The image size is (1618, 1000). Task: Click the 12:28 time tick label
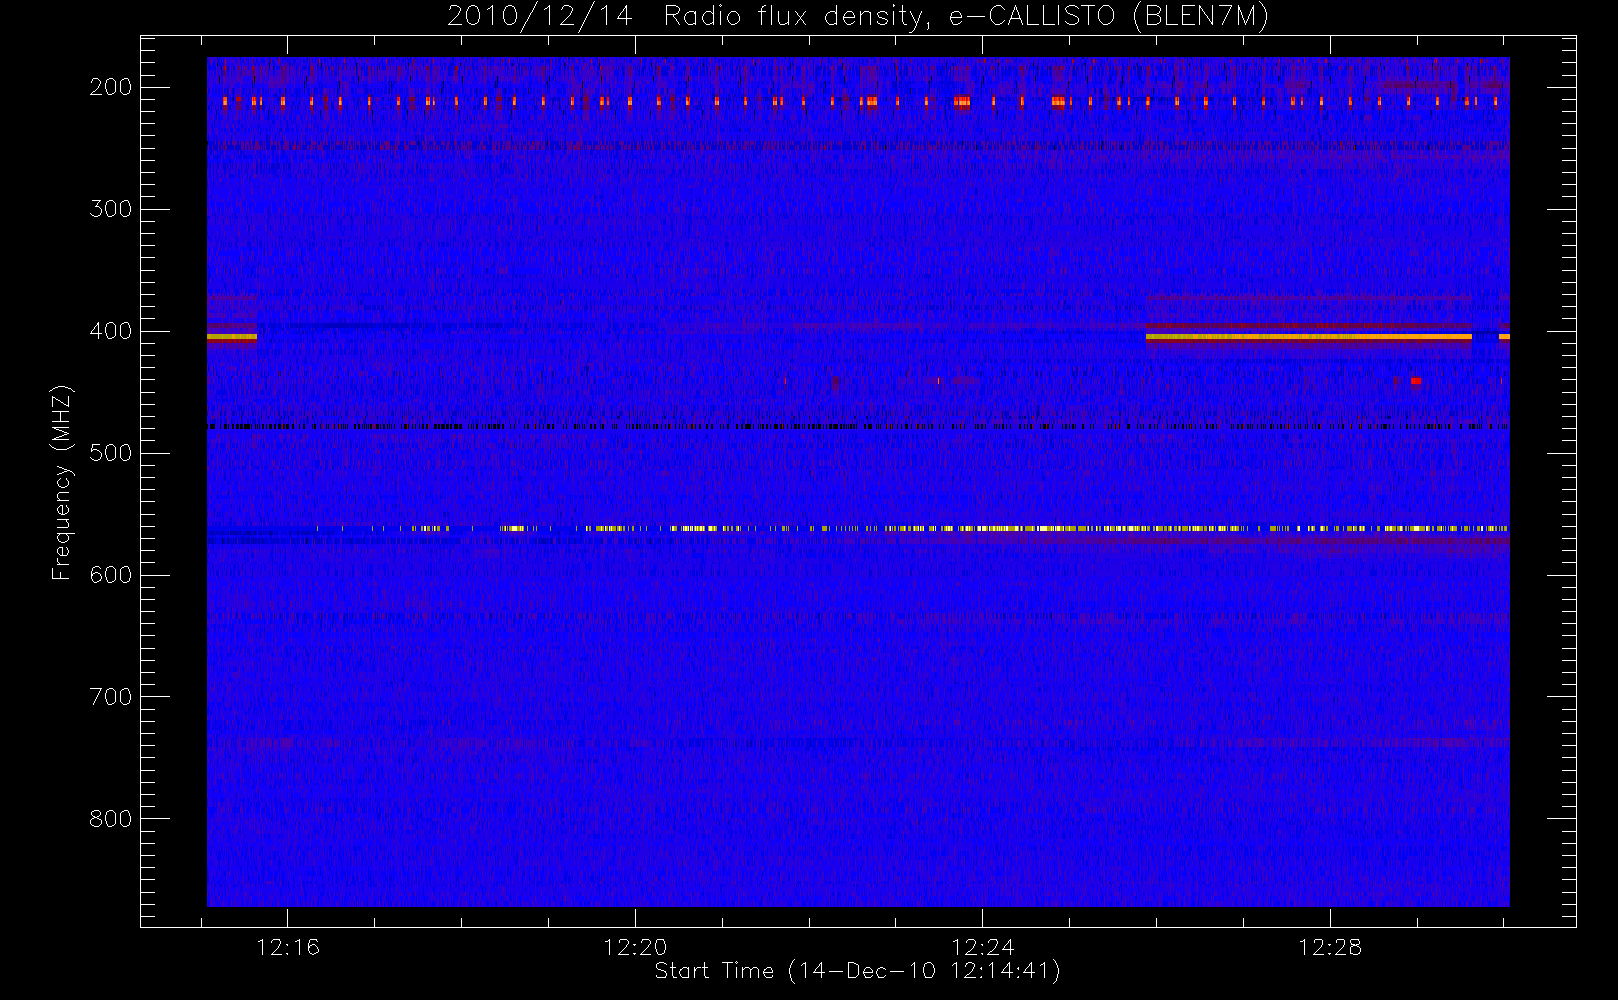coord(1331,947)
